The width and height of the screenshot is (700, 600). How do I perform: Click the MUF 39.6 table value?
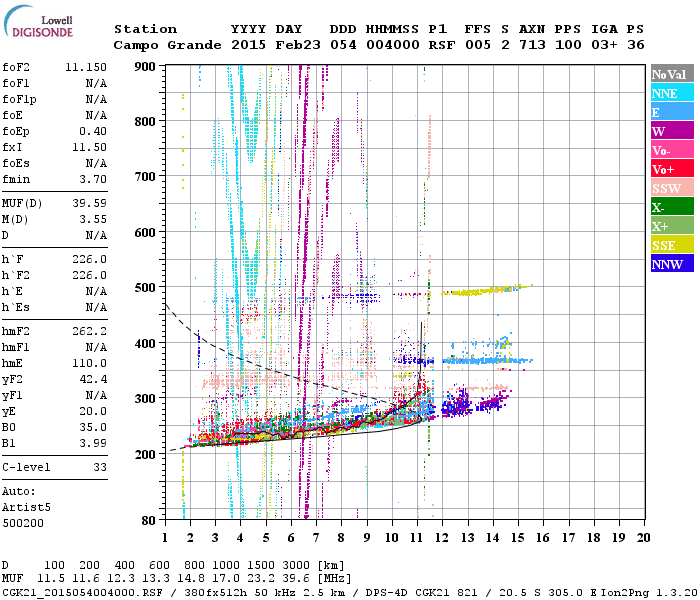[296, 578]
